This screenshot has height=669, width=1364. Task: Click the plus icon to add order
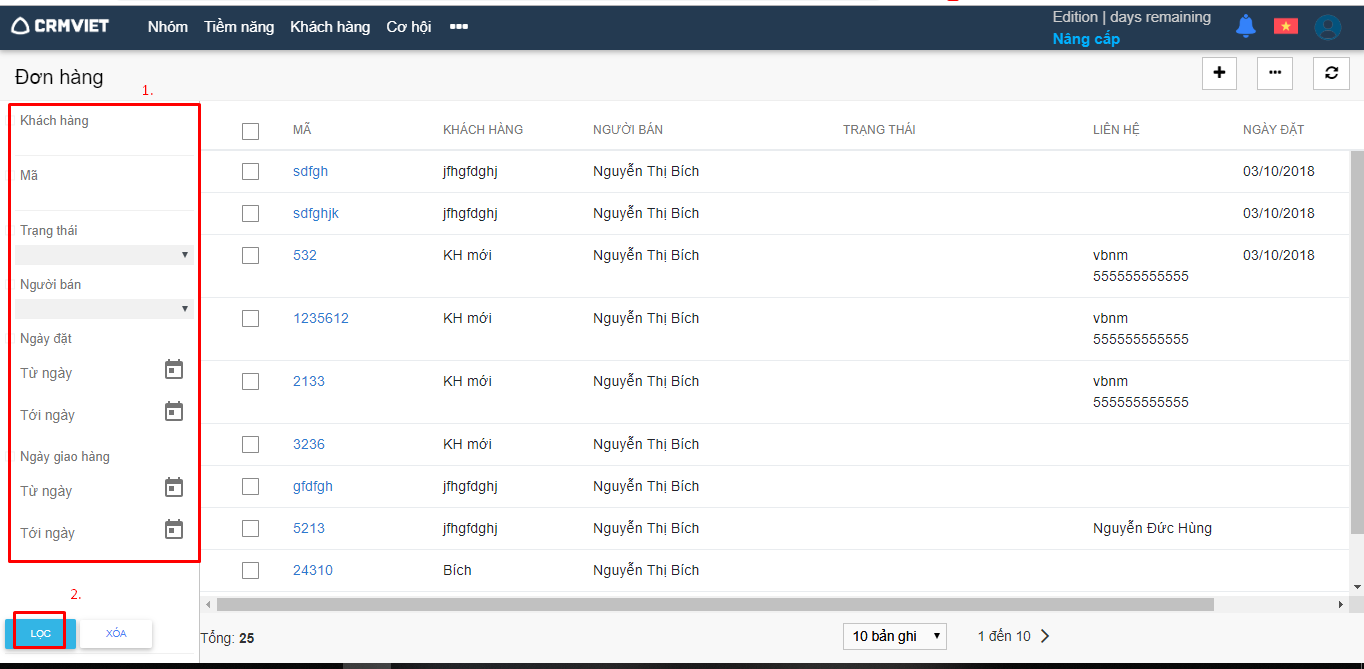pyautogui.click(x=1219, y=73)
